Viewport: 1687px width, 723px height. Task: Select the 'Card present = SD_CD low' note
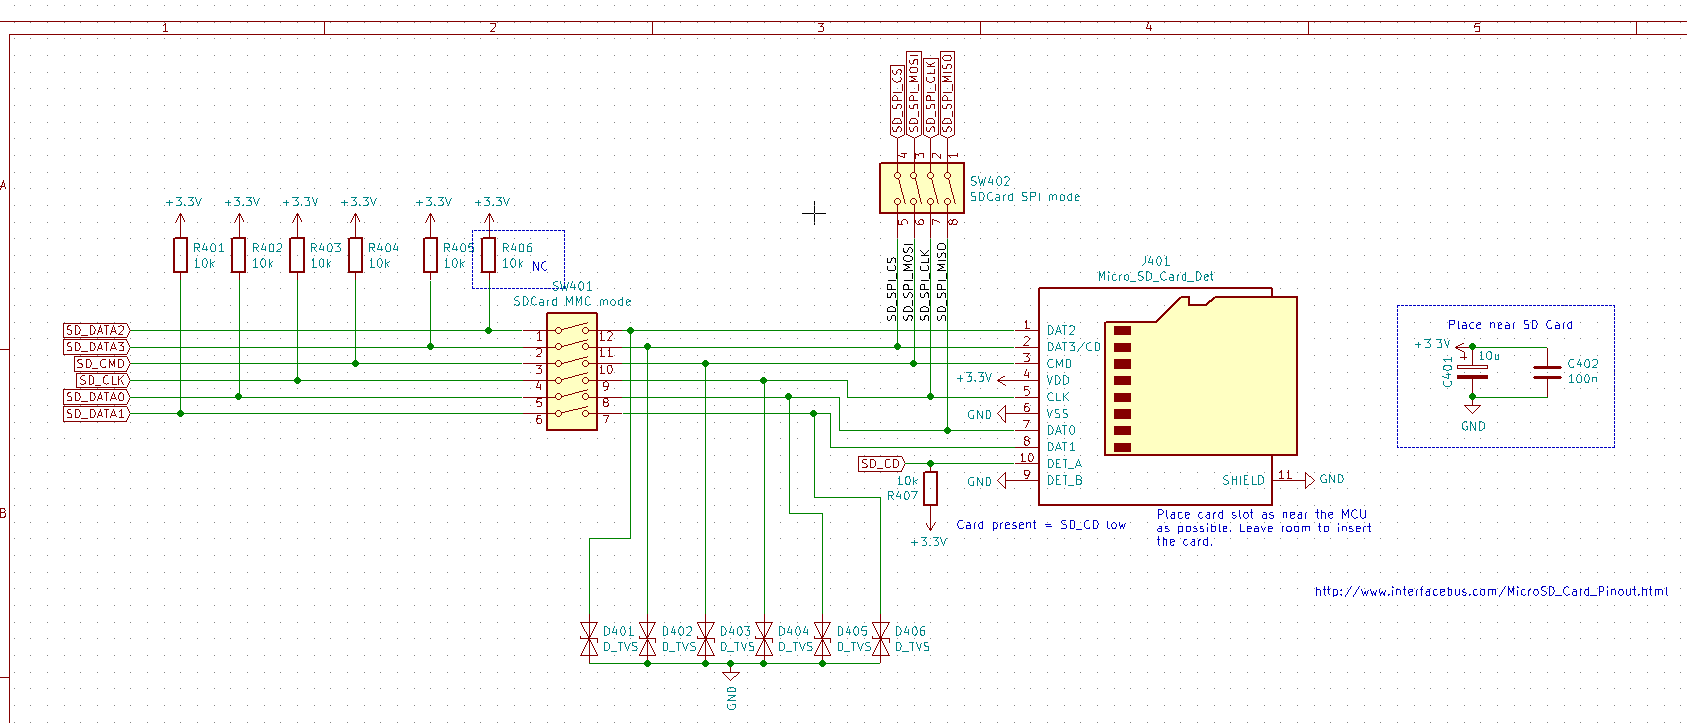pyautogui.click(x=1041, y=525)
